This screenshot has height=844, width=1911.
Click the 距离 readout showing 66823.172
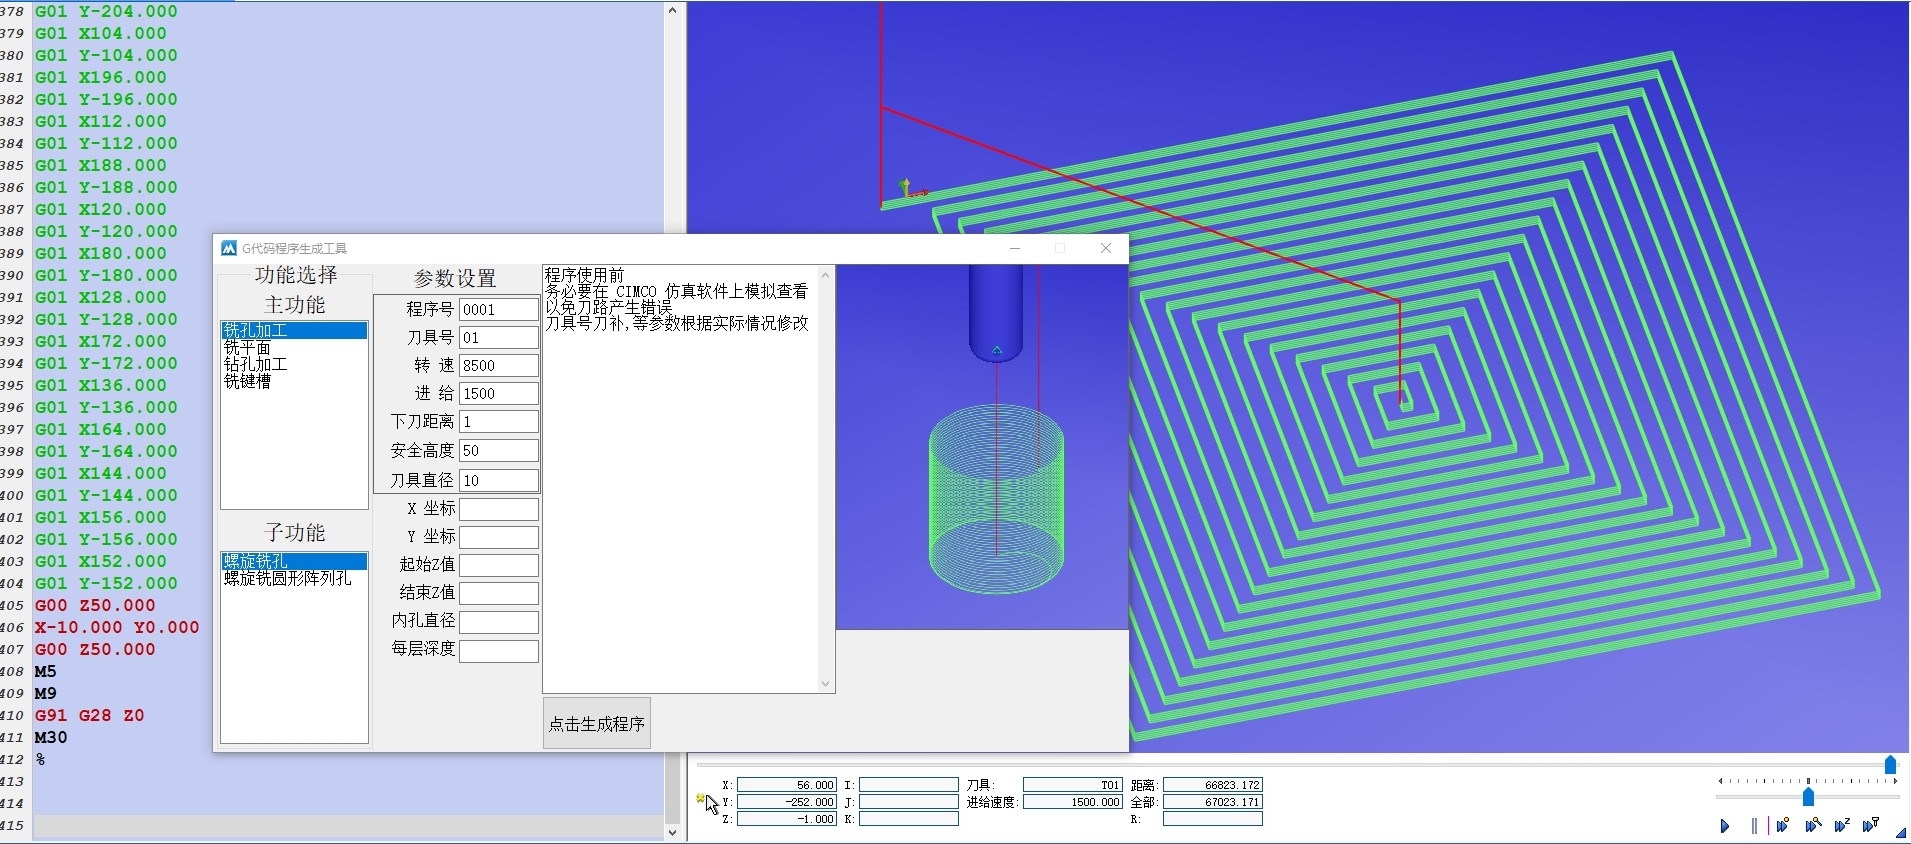click(x=1213, y=785)
